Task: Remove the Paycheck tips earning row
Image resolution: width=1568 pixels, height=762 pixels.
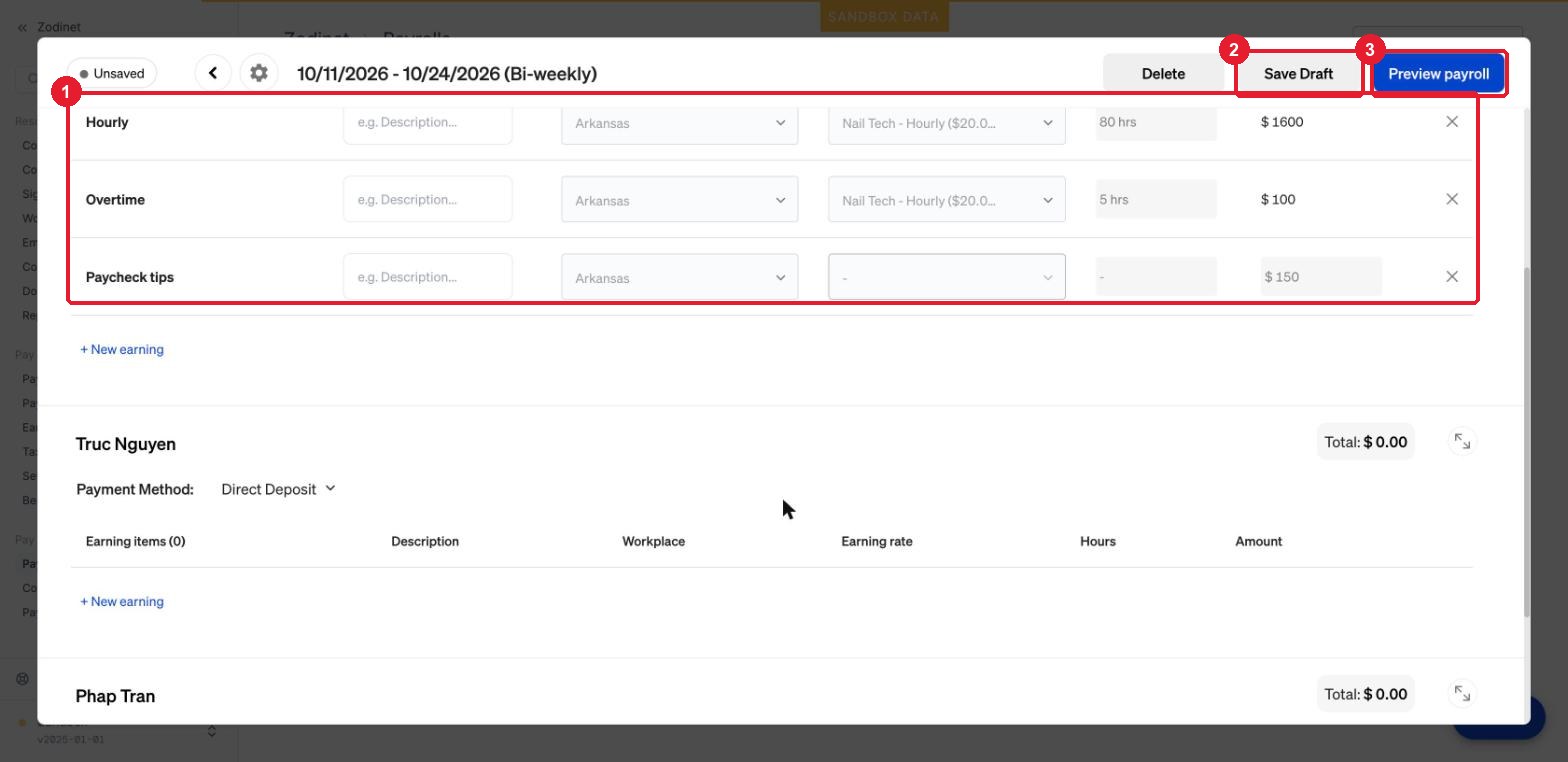Action: pos(1452,277)
